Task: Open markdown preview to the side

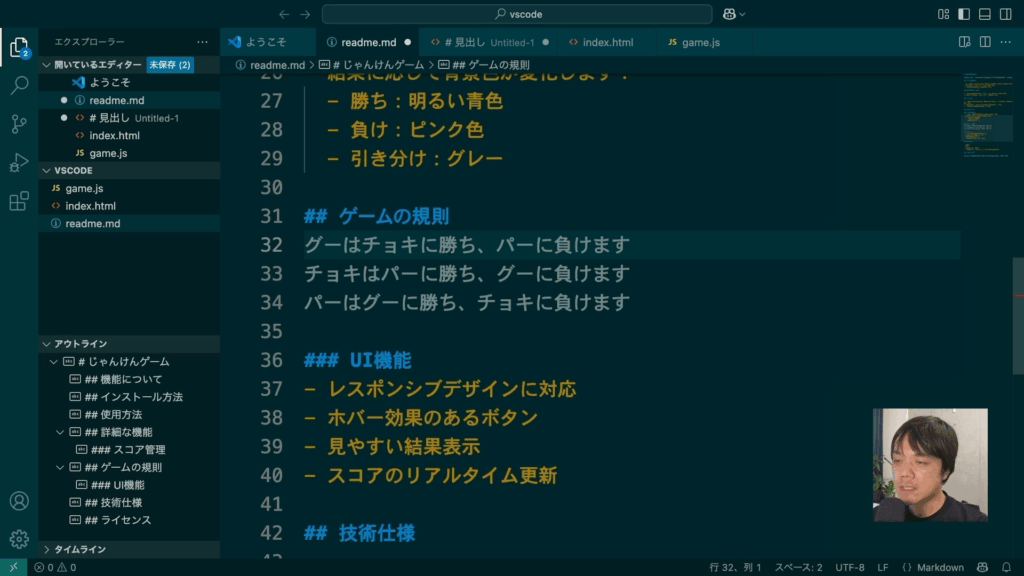Action: click(x=965, y=42)
